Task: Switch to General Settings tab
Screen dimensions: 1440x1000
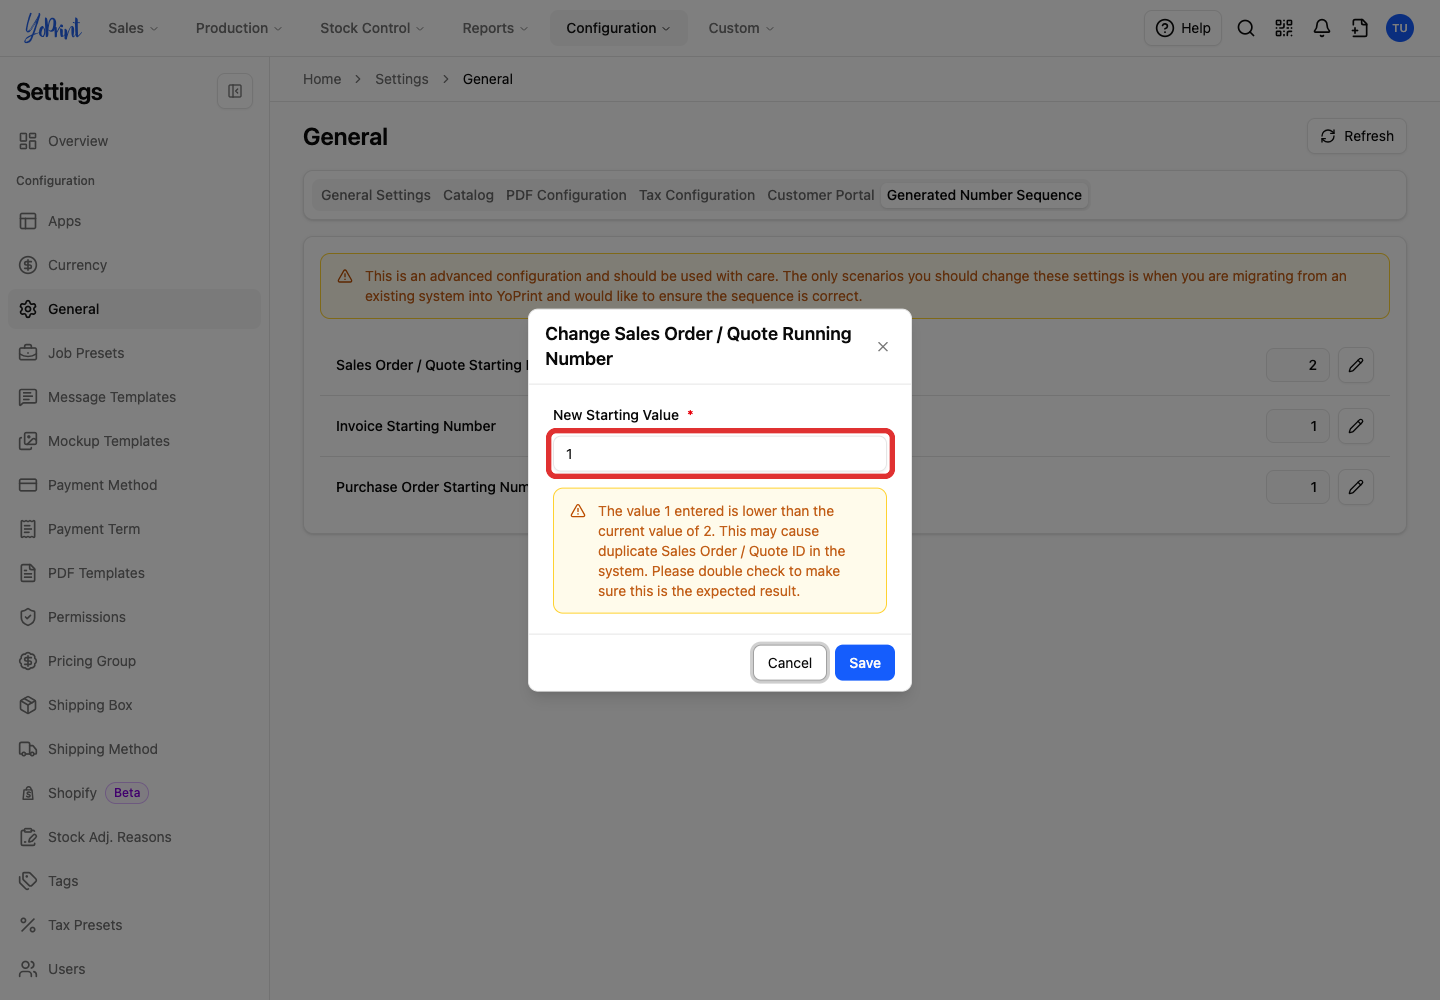Action: (x=376, y=195)
